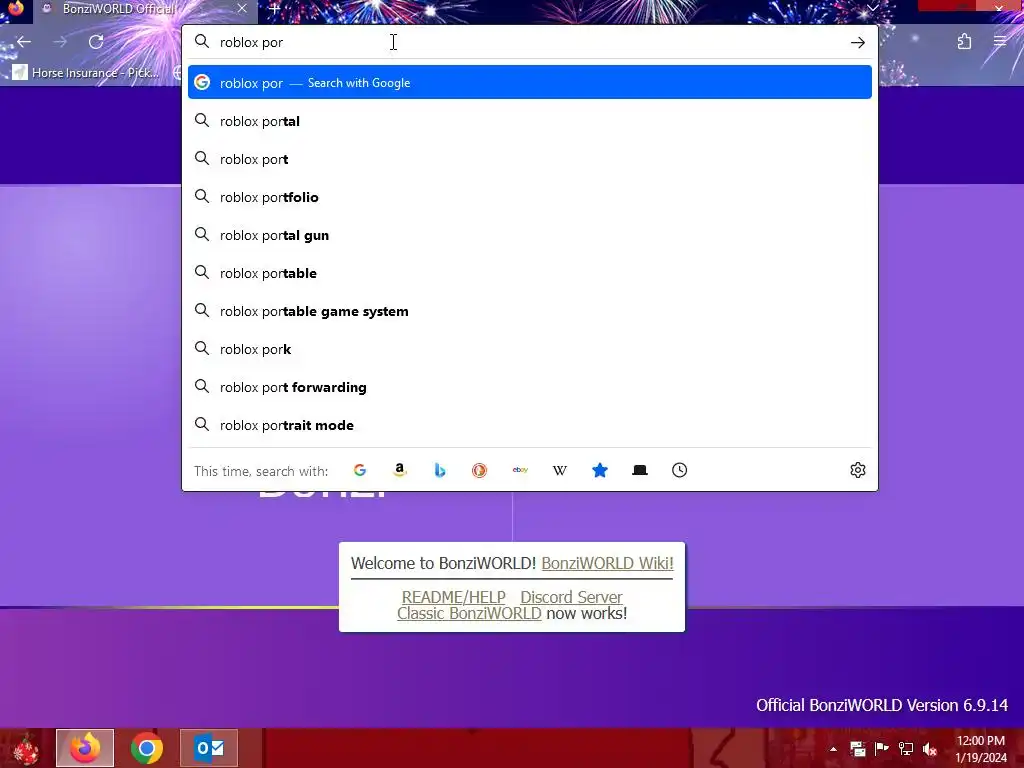The height and width of the screenshot is (768, 1024).
Task: Go forward with the forward arrow
Action: (60, 42)
